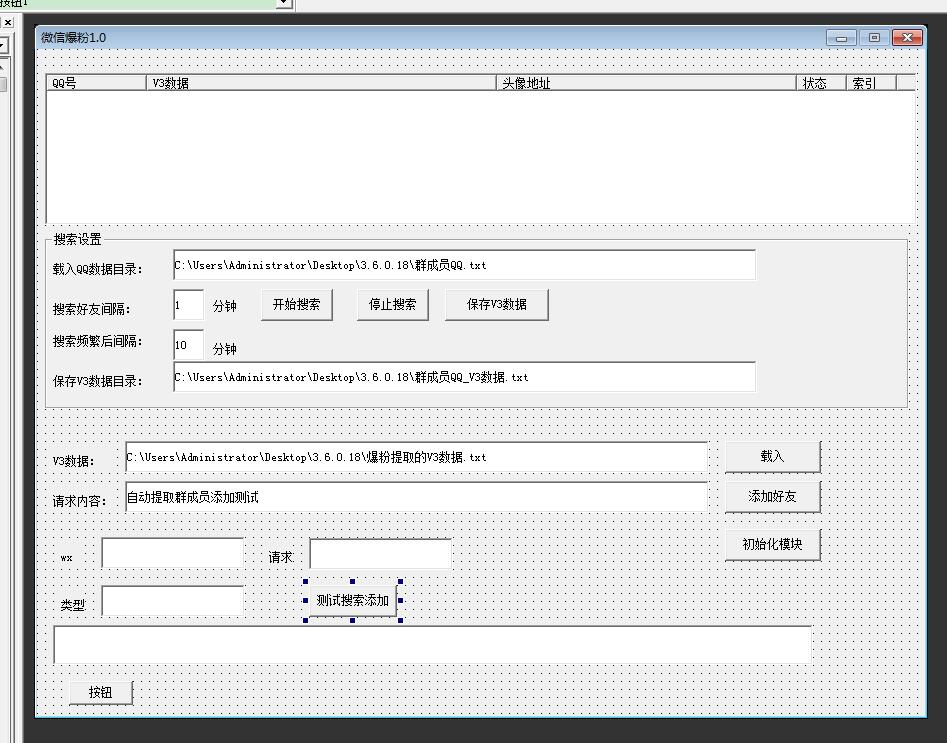
Task: Select the 载入QQ数据目录 label
Action: pyautogui.click(x=97, y=269)
